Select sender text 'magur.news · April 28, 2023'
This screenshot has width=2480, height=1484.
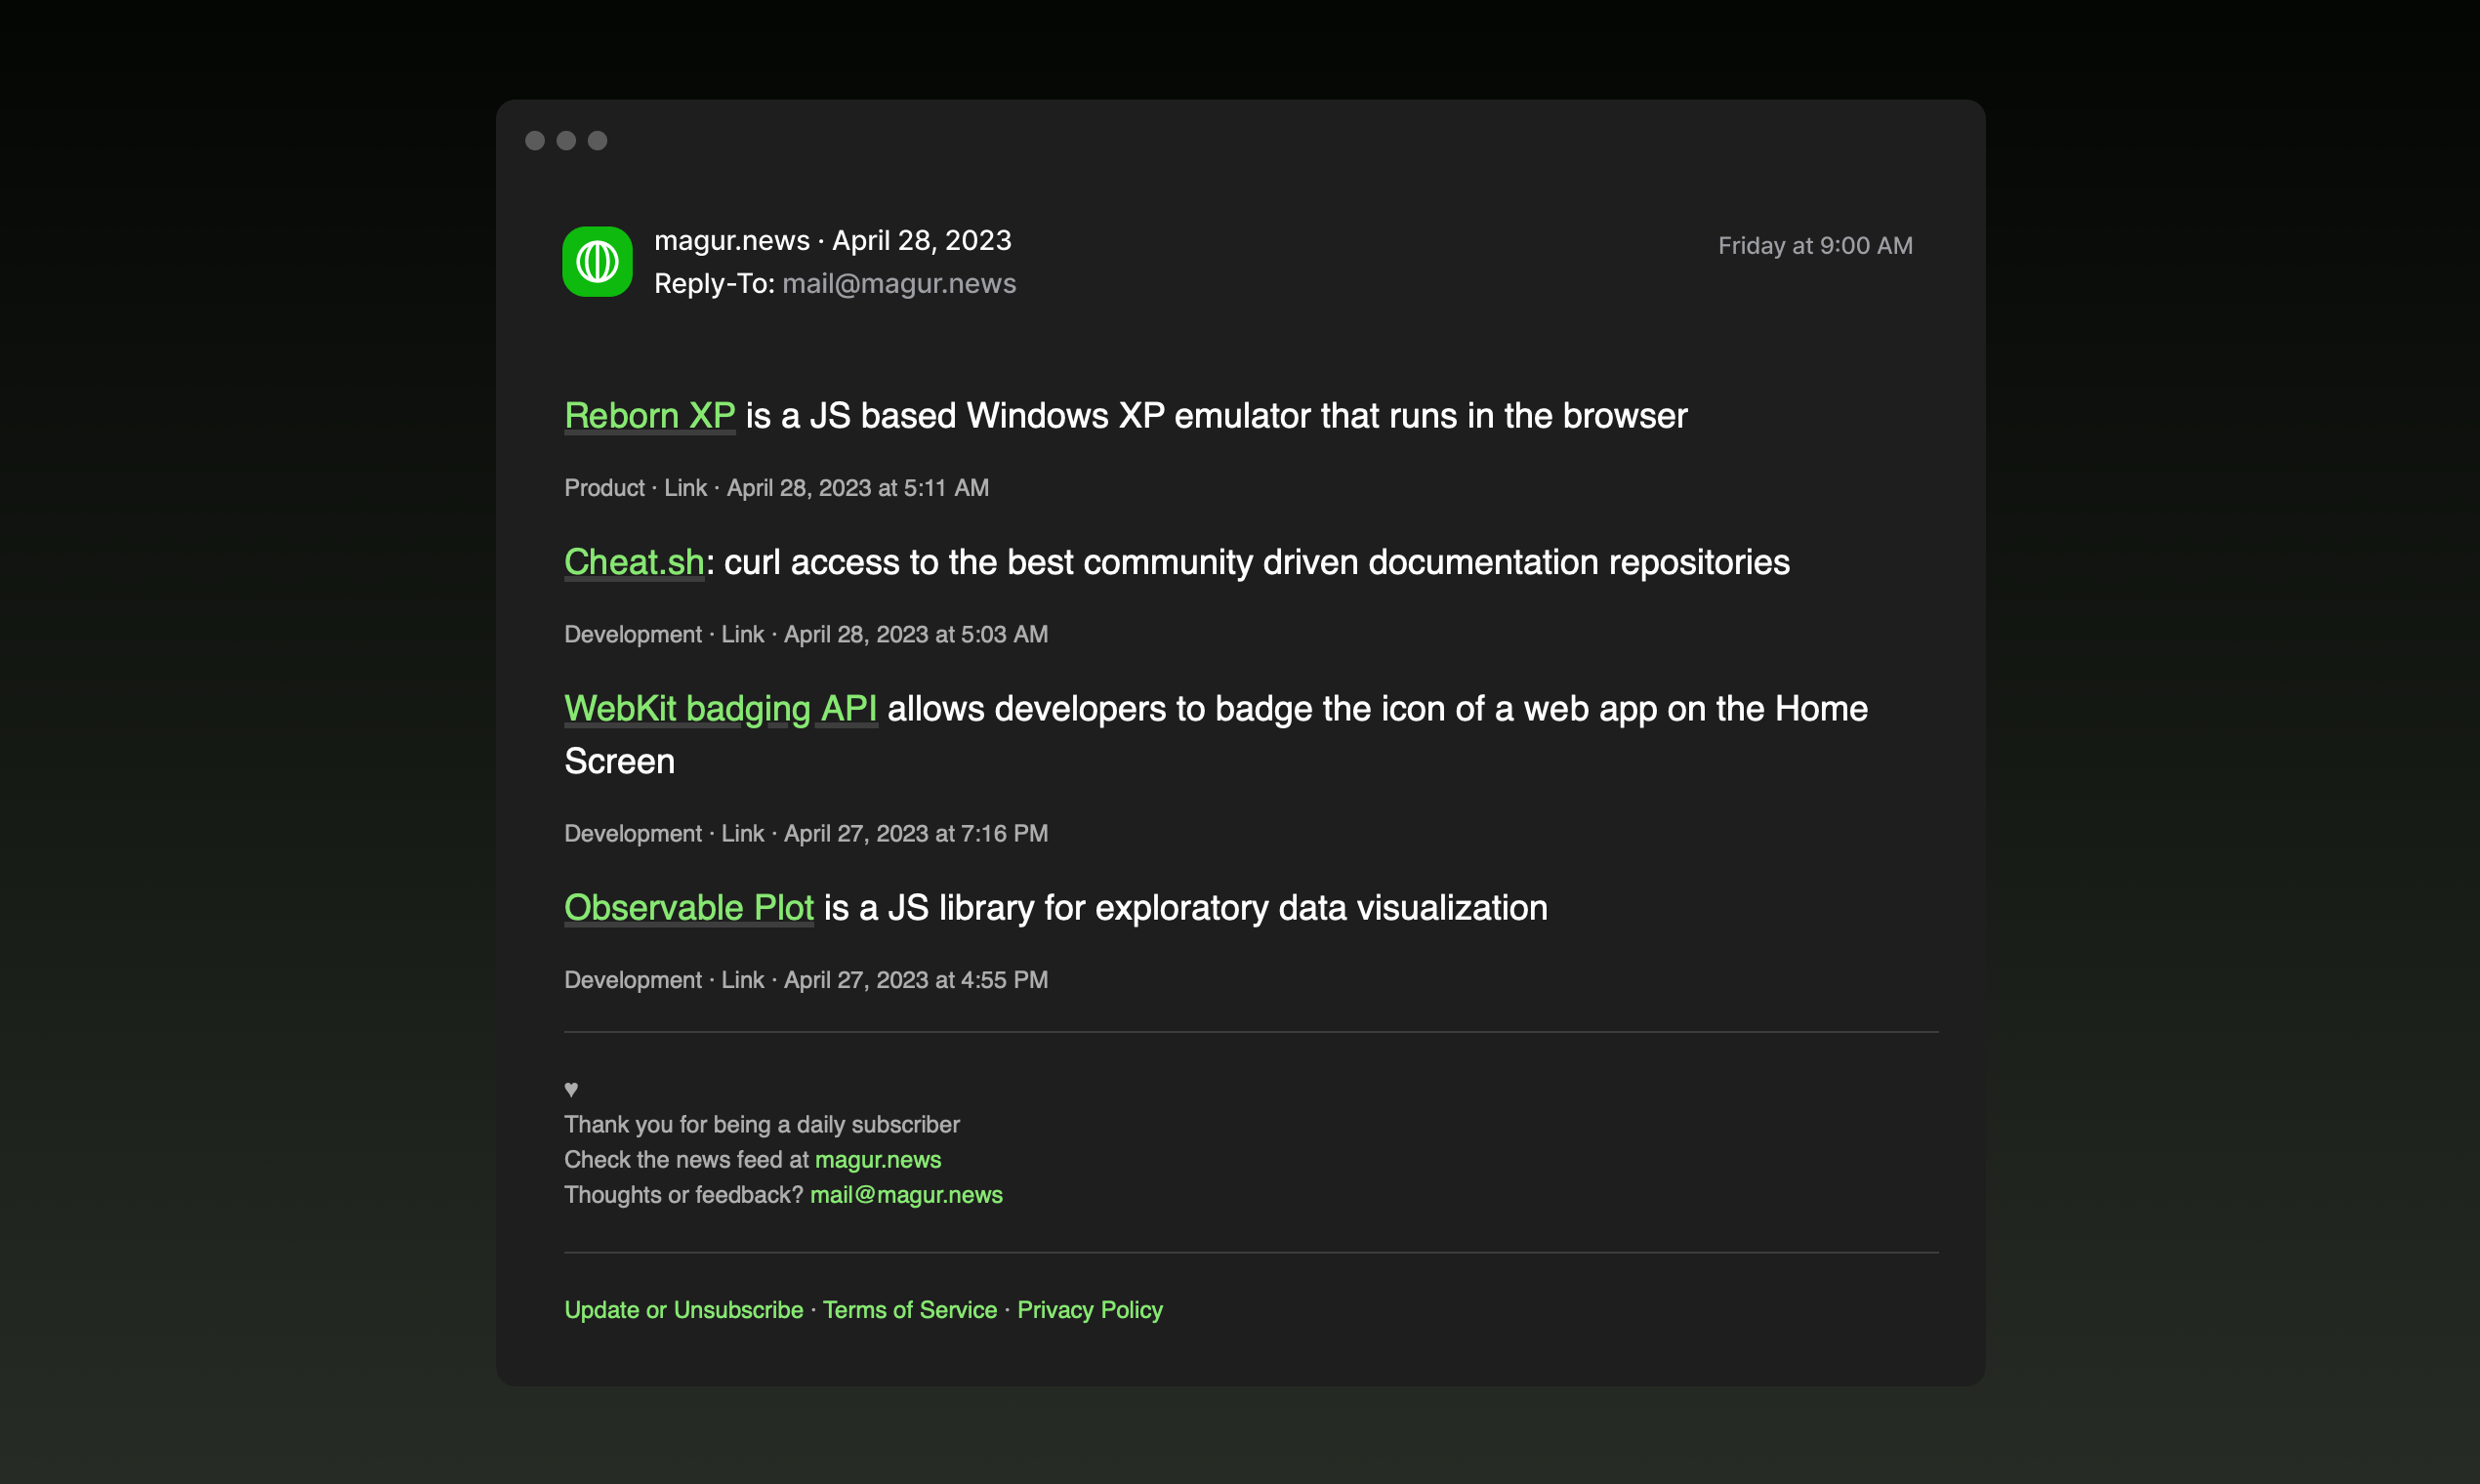pos(833,241)
